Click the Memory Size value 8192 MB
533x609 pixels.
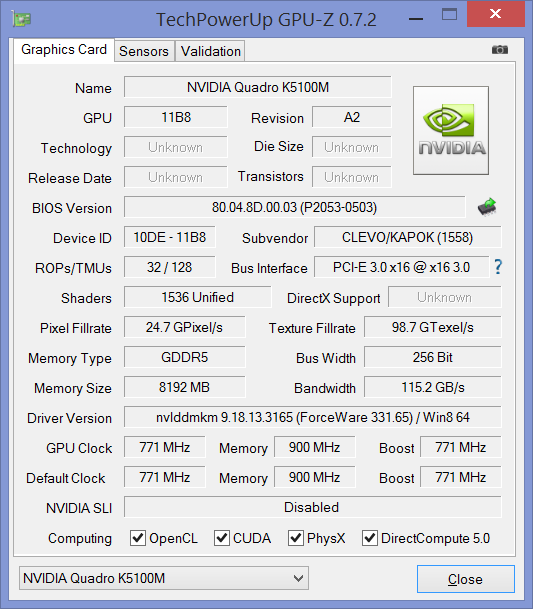185,387
